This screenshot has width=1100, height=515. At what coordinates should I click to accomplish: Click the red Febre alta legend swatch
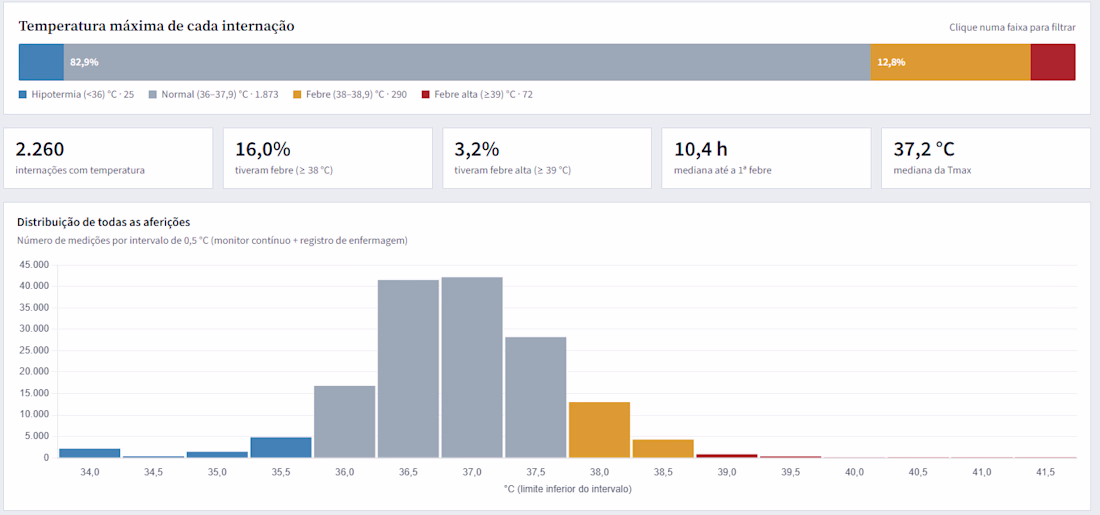(x=425, y=94)
